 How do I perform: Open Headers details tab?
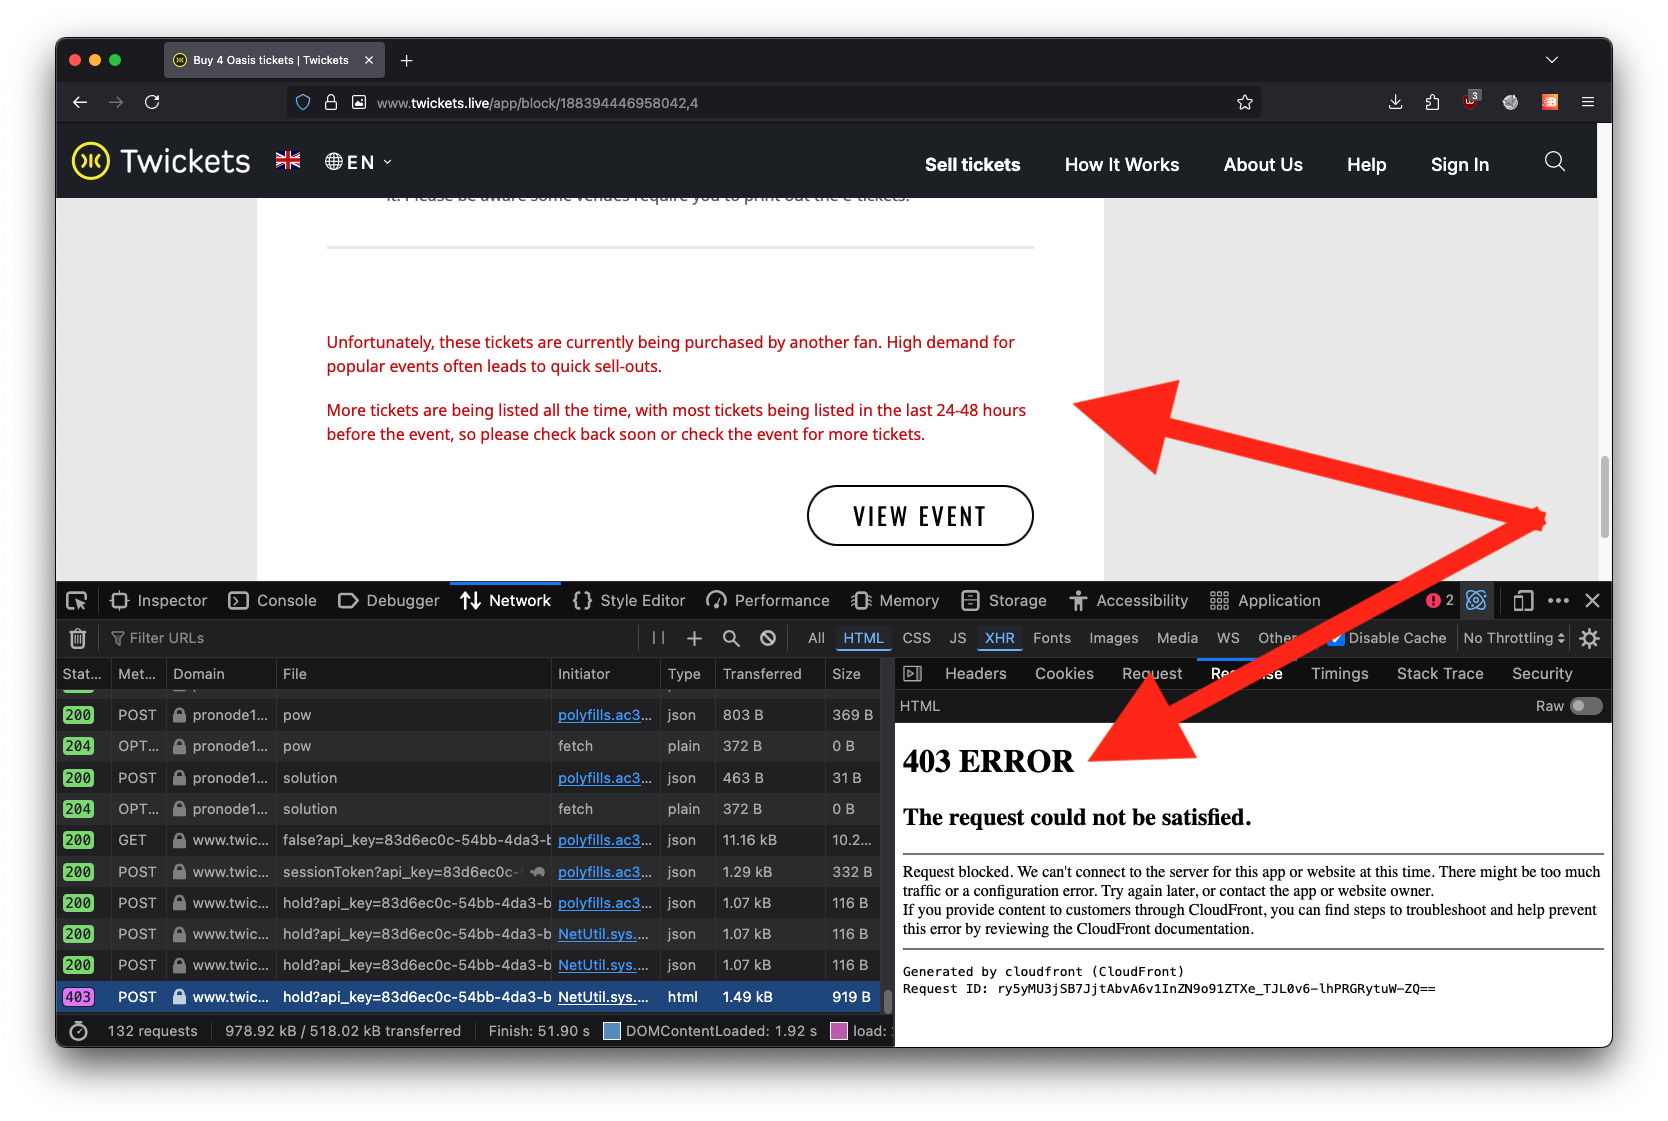(975, 674)
